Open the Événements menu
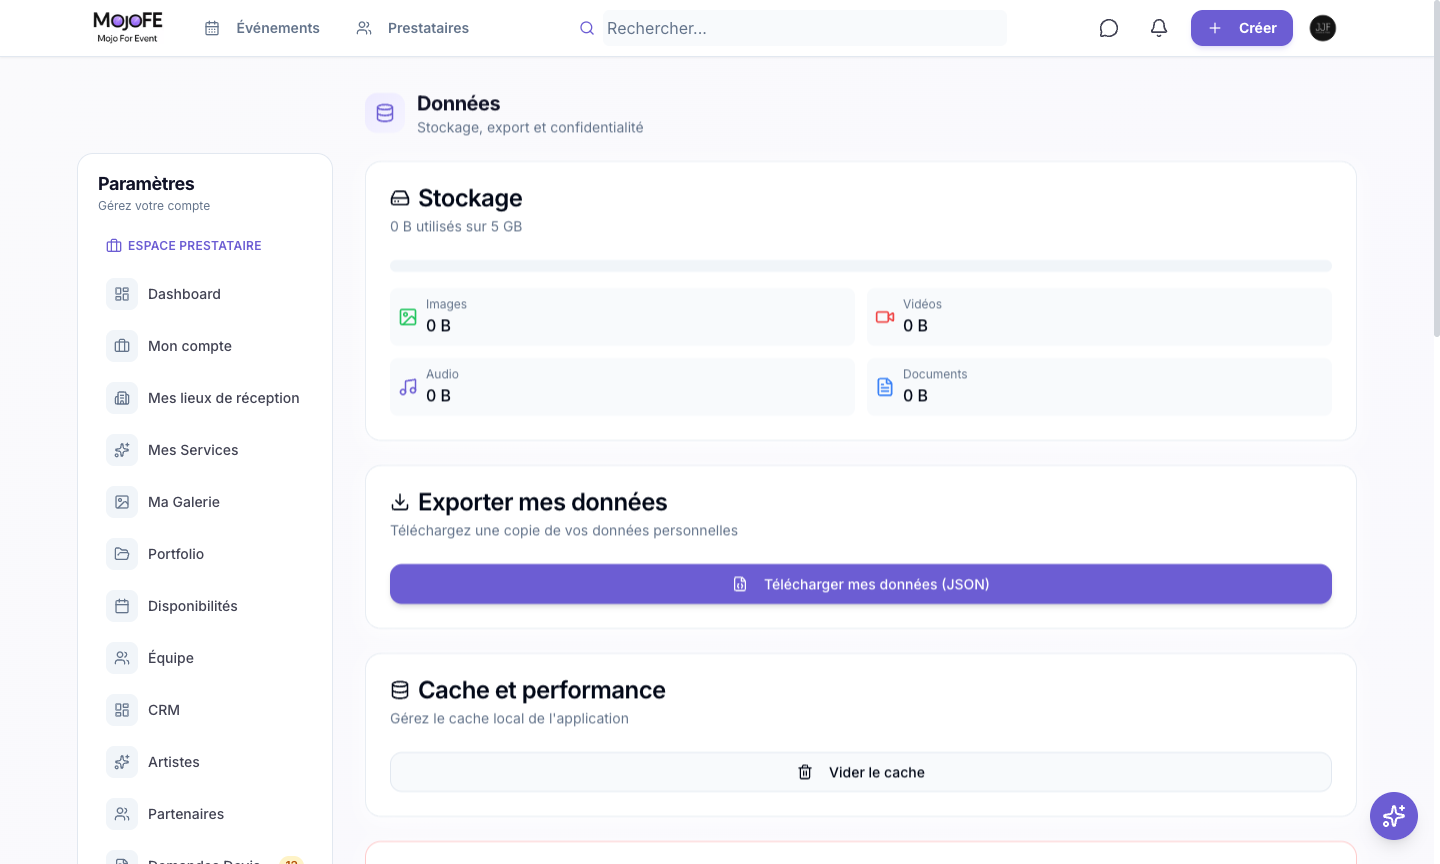 (x=262, y=28)
